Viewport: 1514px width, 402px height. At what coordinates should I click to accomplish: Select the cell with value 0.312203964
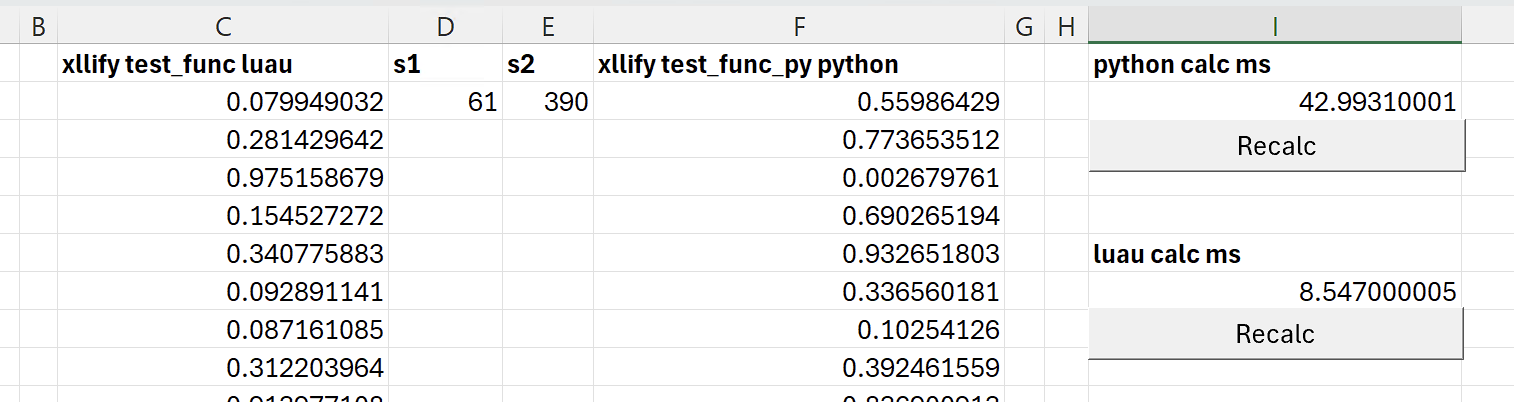point(223,367)
